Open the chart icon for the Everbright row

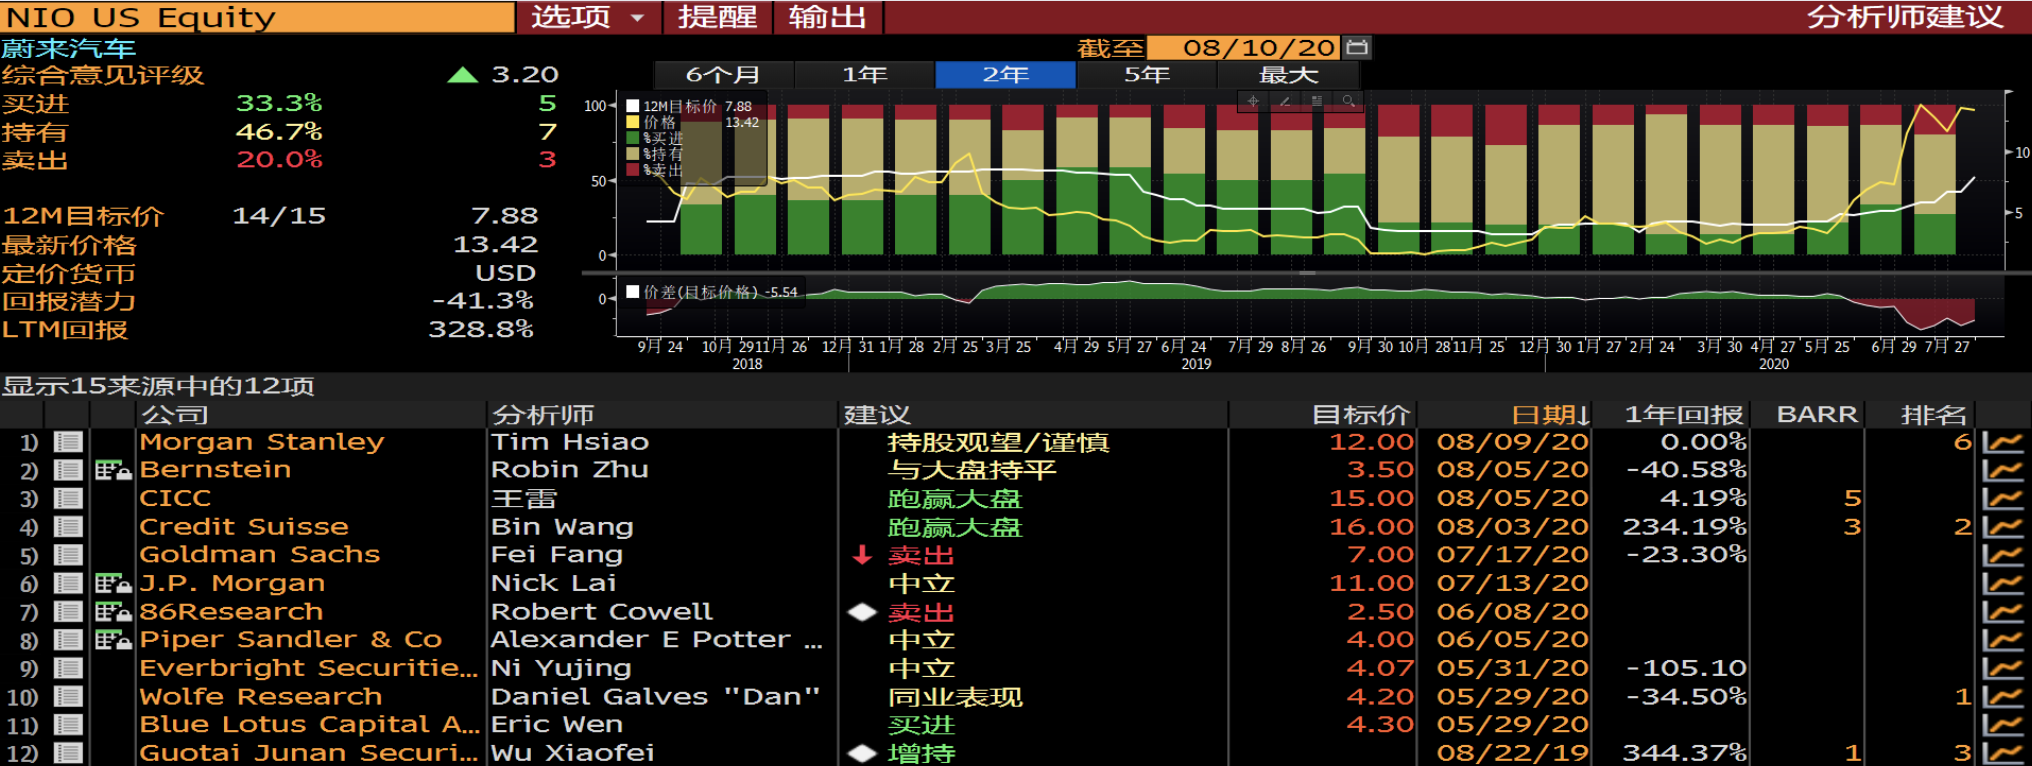click(x=2003, y=668)
